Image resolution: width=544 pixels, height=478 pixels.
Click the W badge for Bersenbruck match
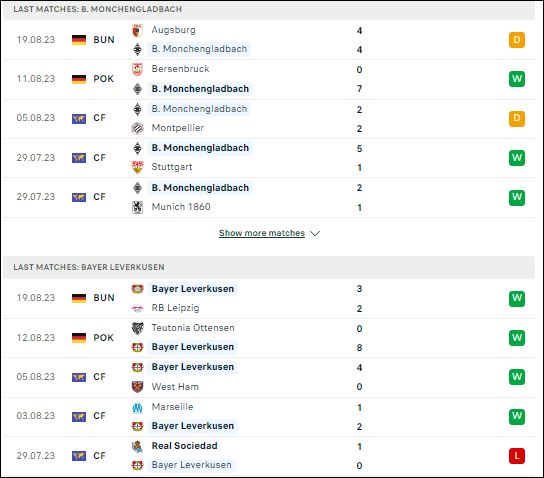(x=517, y=79)
